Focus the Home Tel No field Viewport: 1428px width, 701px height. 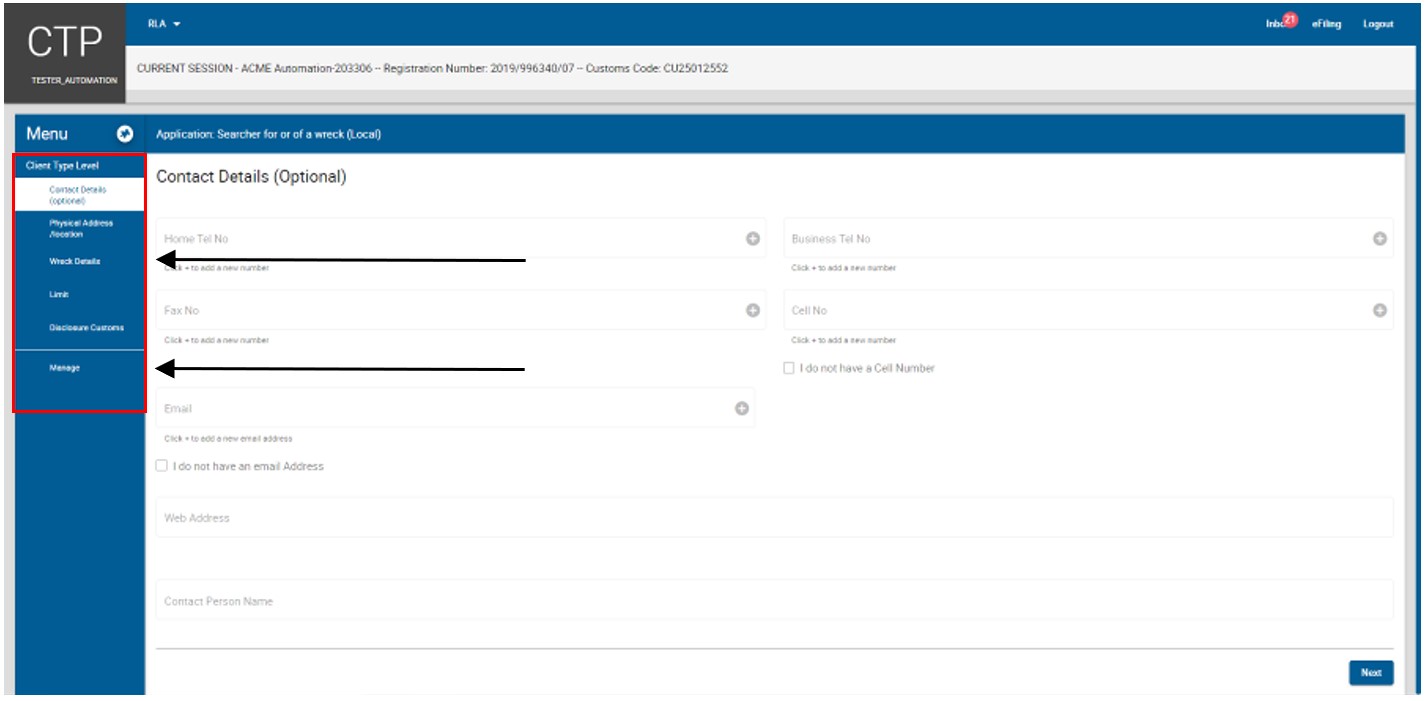[x=461, y=238]
